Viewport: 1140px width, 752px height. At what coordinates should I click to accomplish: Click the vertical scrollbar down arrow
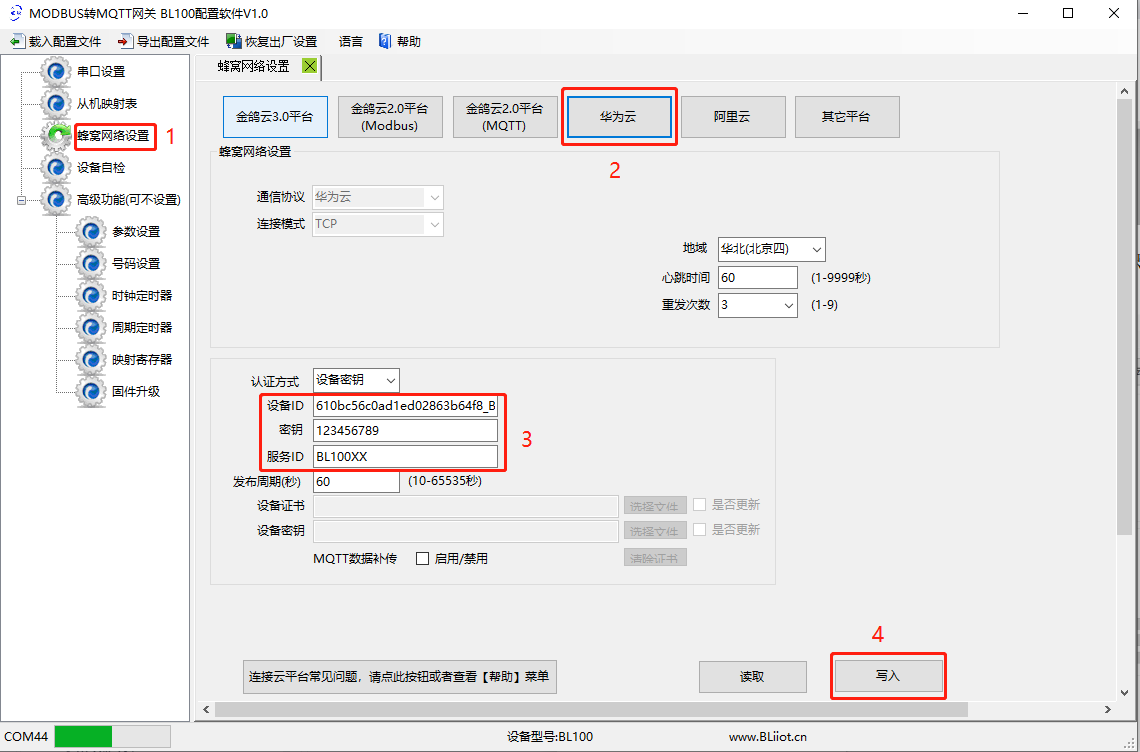pos(1125,692)
